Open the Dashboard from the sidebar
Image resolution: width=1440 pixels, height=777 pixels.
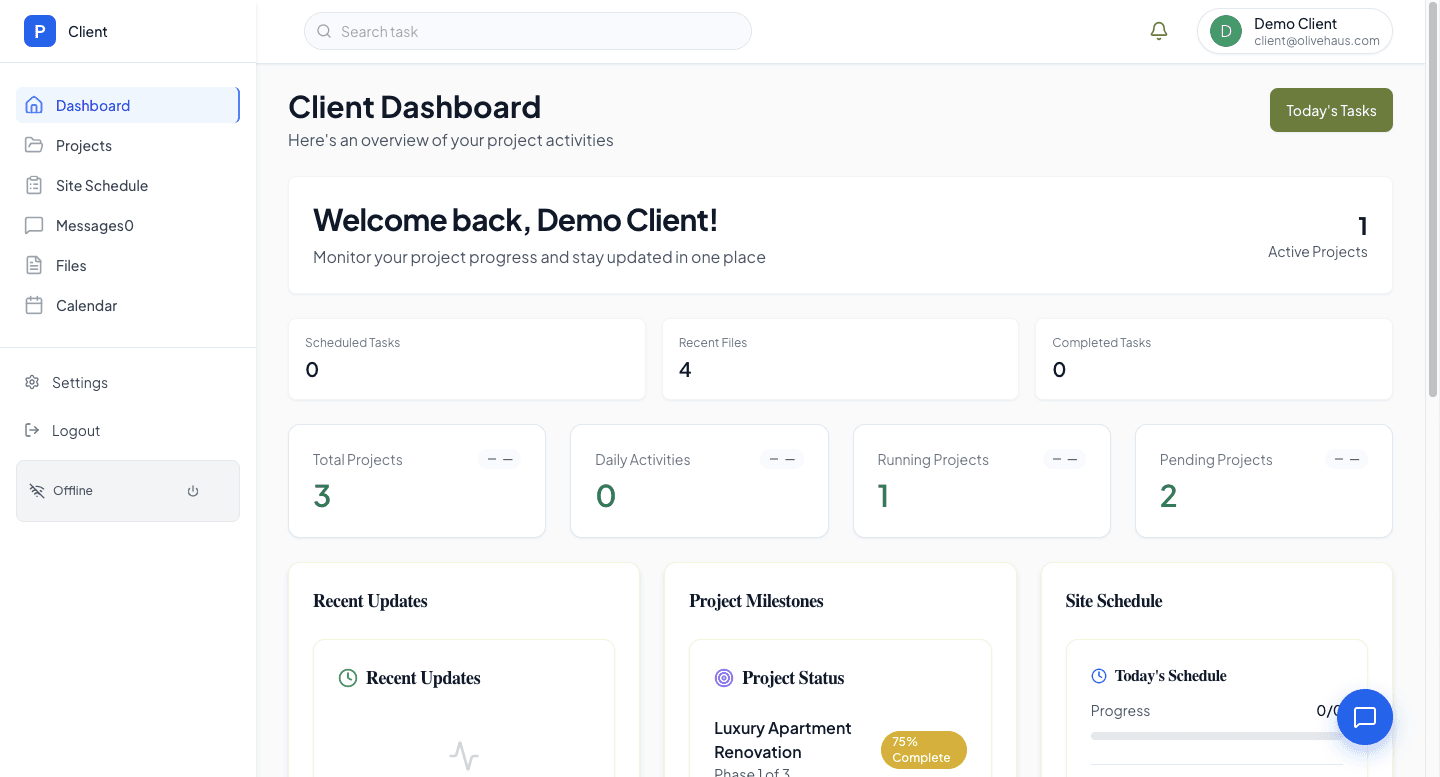93,105
